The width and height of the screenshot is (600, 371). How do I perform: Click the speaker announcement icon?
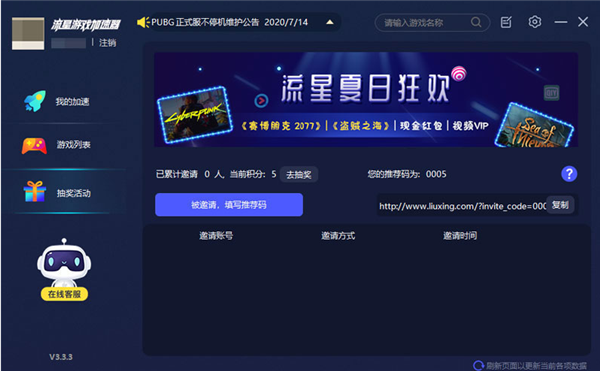click(143, 22)
